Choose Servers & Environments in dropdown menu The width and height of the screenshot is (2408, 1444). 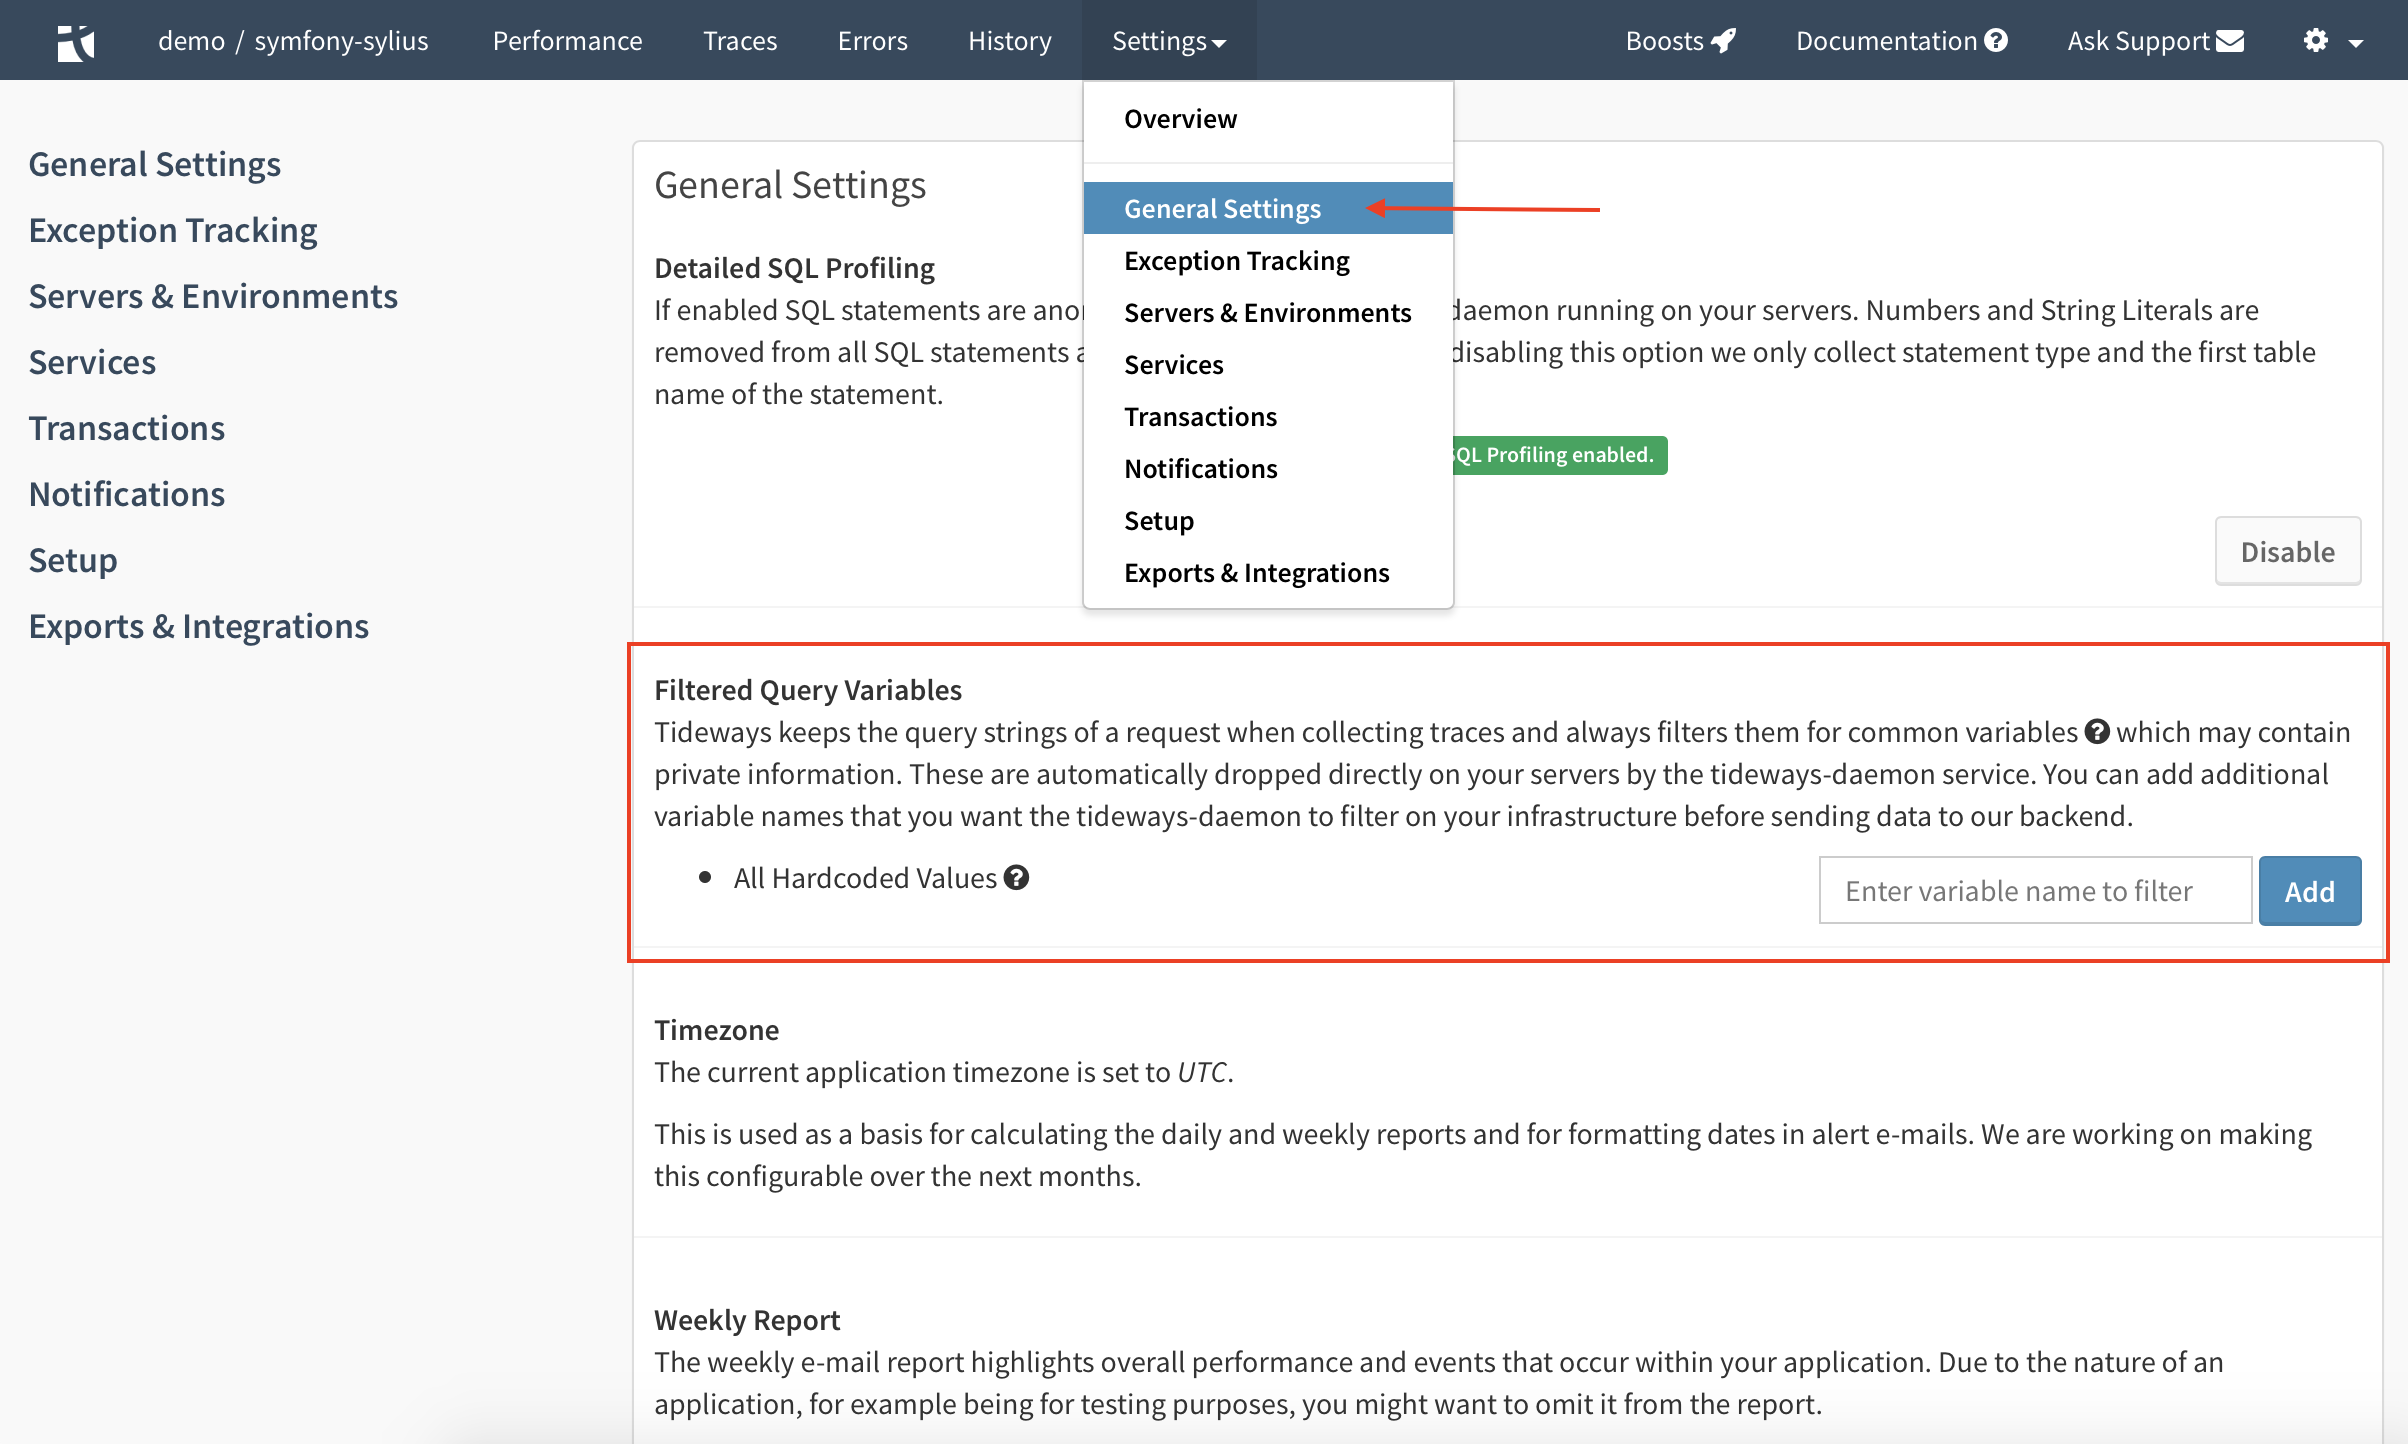click(1268, 312)
